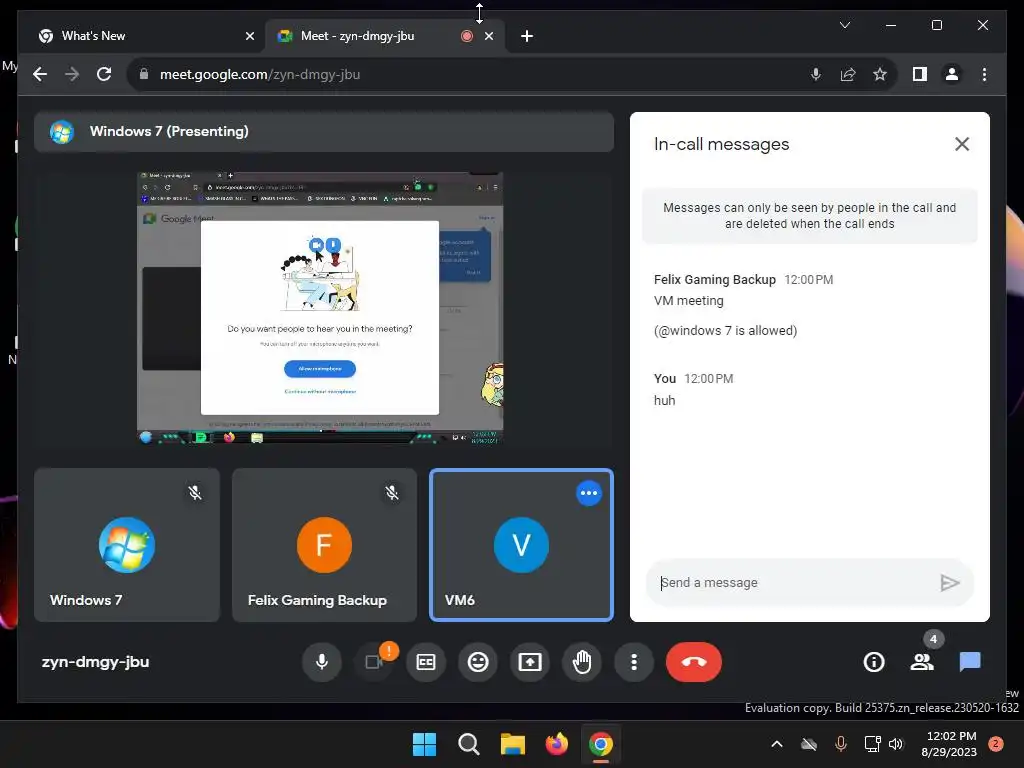Viewport: 1024px width, 768px height.
Task: Open notifications badge showing 2
Action: 996,744
